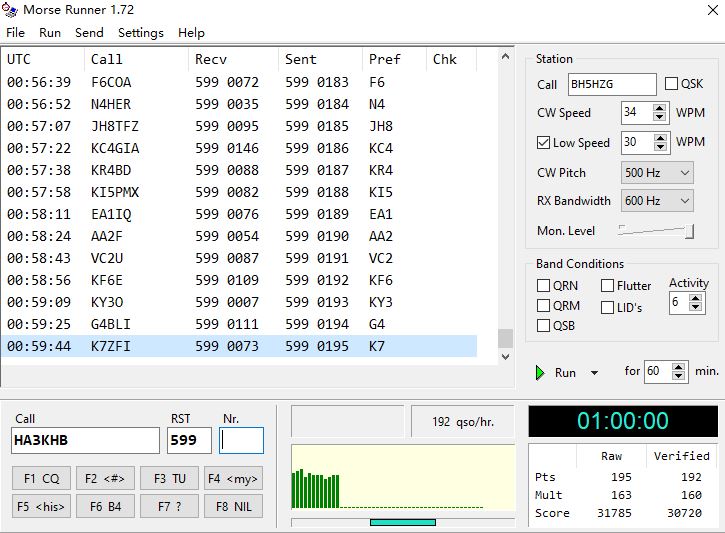This screenshot has height=533, width=725.
Task: Click the RST input field
Action: tap(189, 440)
